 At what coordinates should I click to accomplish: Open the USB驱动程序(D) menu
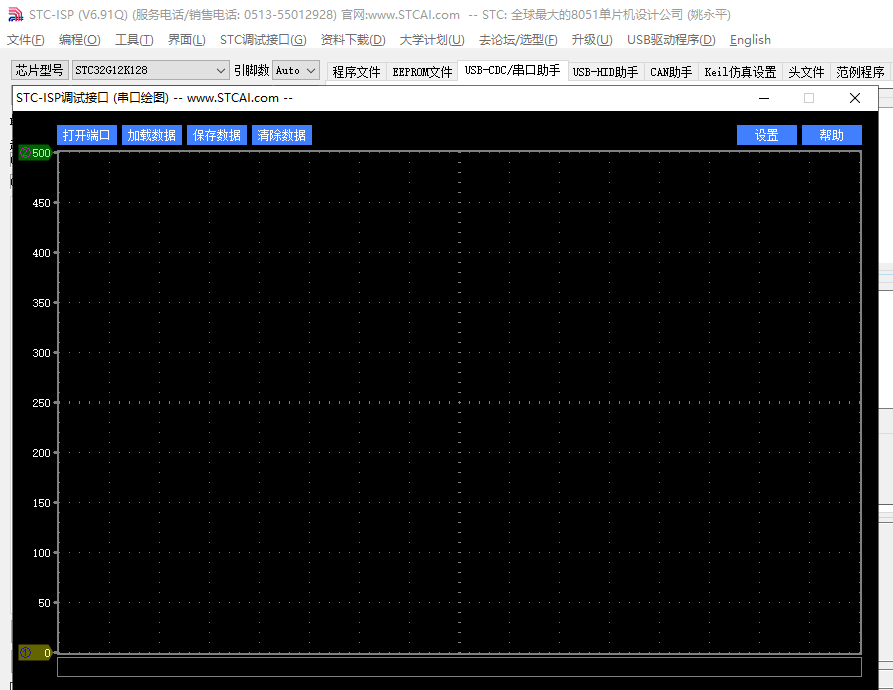pyautogui.click(x=671, y=40)
